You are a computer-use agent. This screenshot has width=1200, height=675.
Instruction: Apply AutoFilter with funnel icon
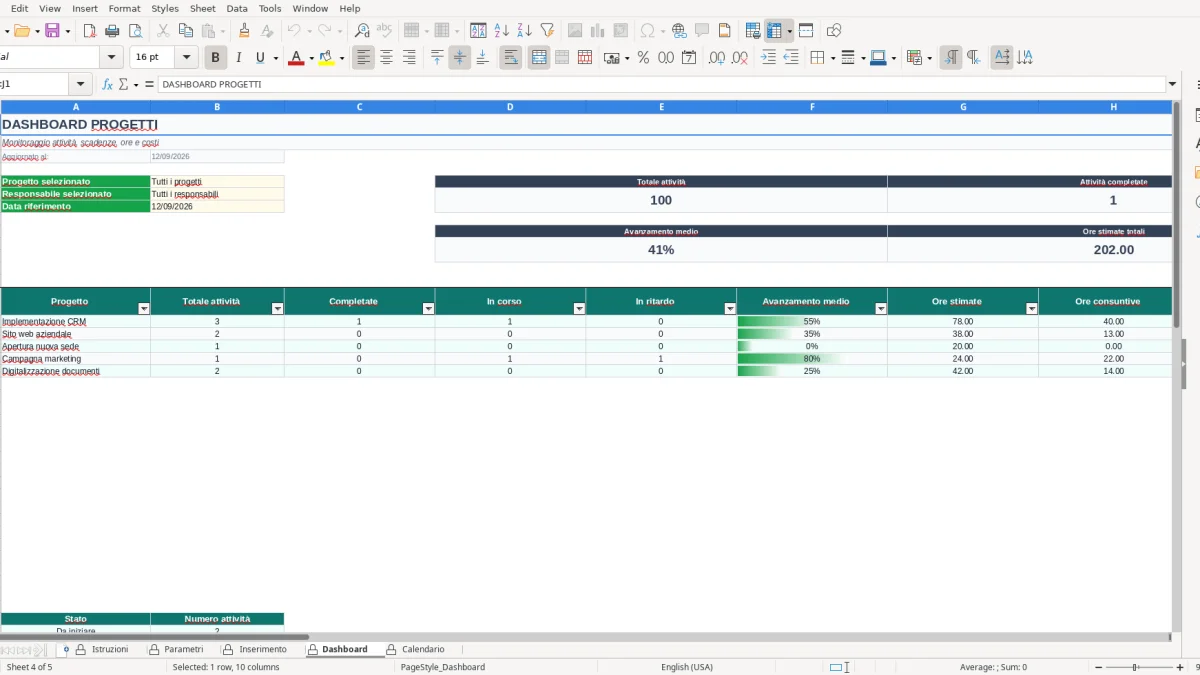tap(547, 31)
